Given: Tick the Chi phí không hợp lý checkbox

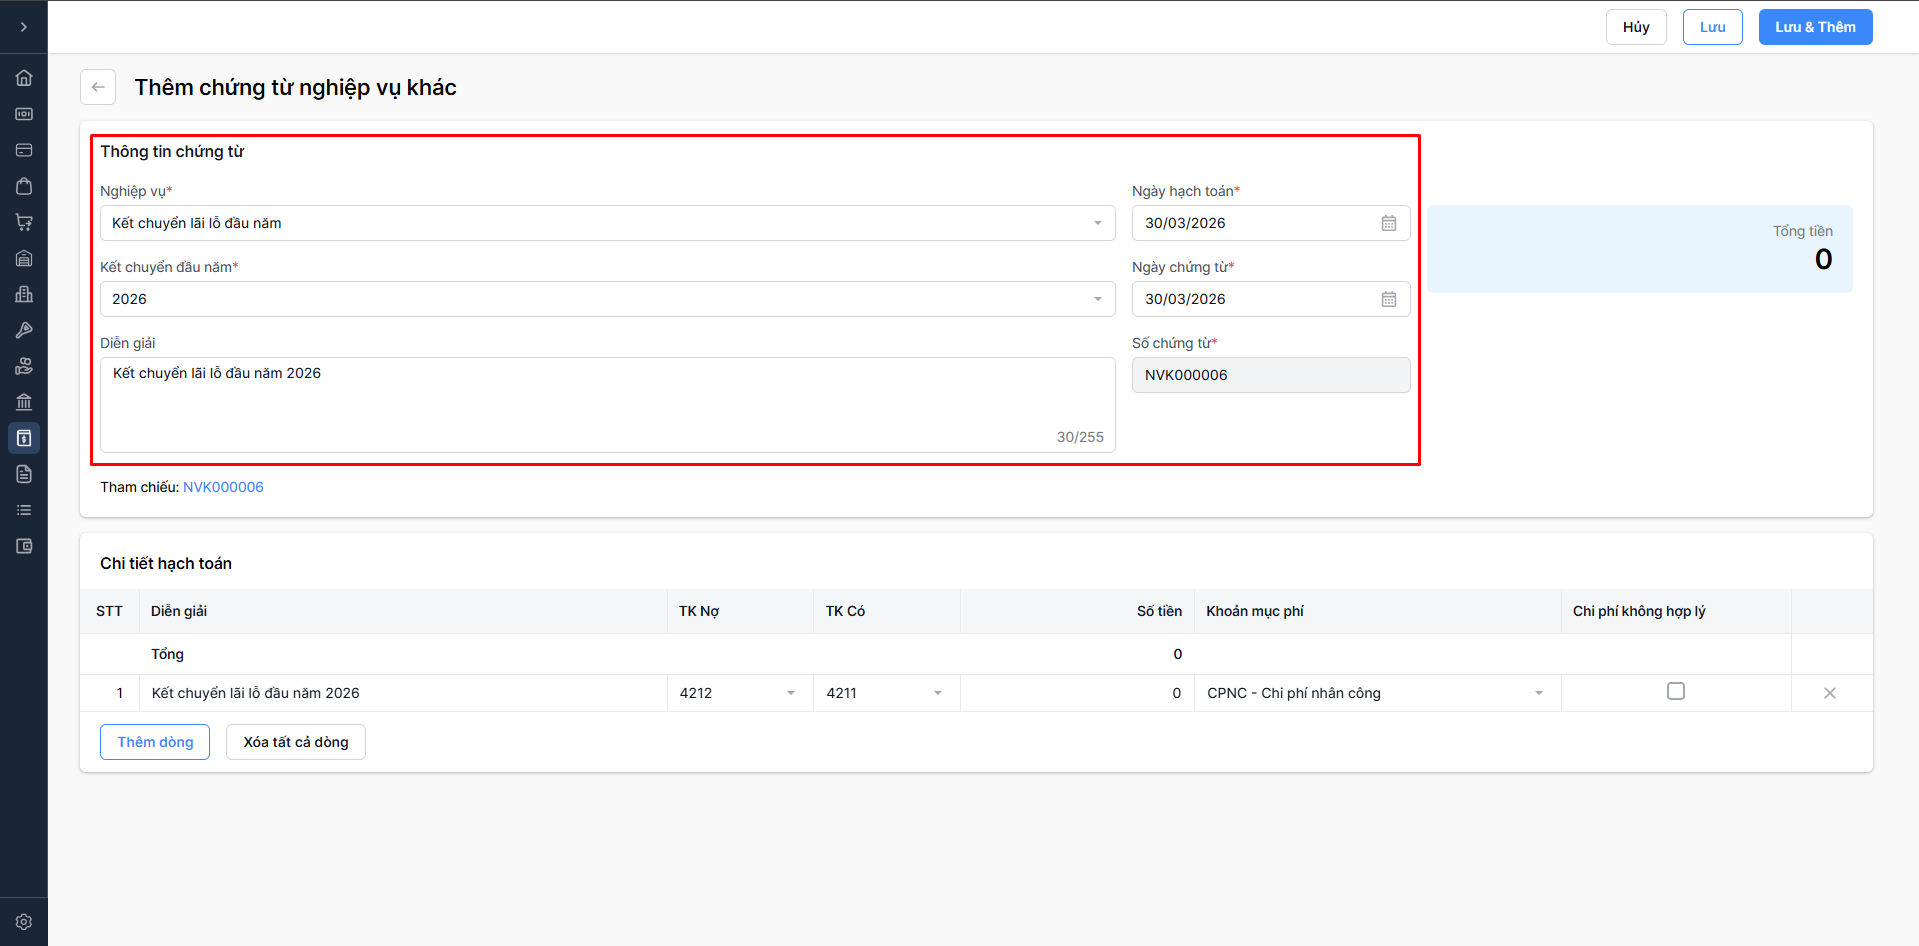Looking at the screenshot, I should pos(1676,691).
